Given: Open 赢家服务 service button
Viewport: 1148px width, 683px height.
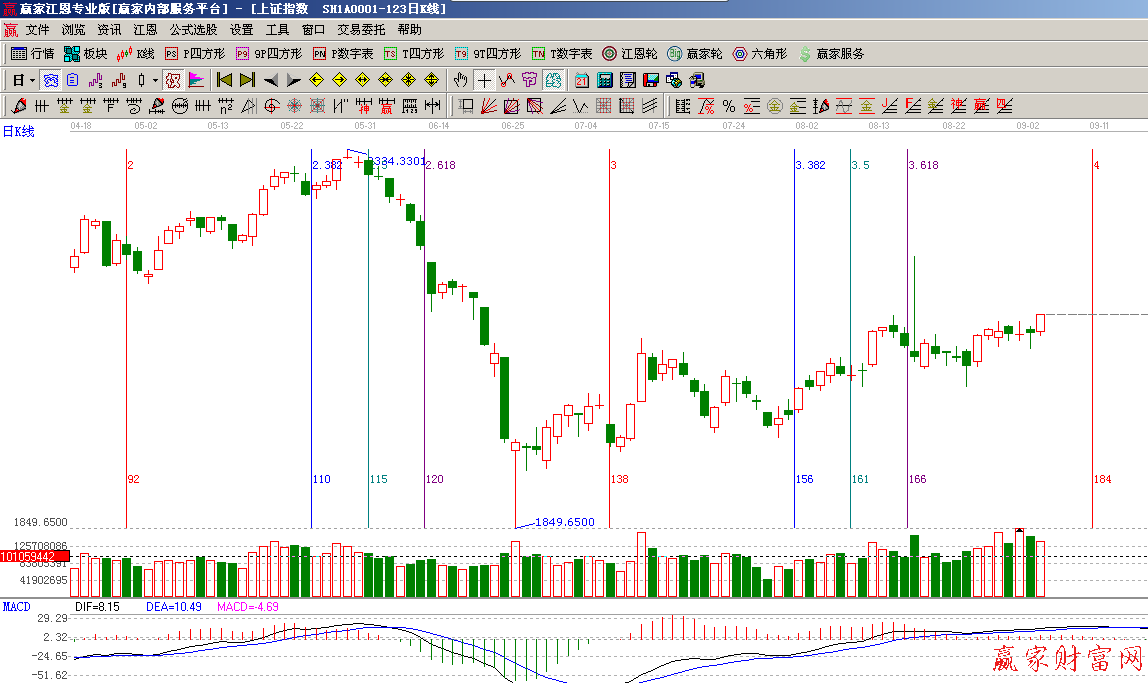Looking at the screenshot, I should 831,54.
